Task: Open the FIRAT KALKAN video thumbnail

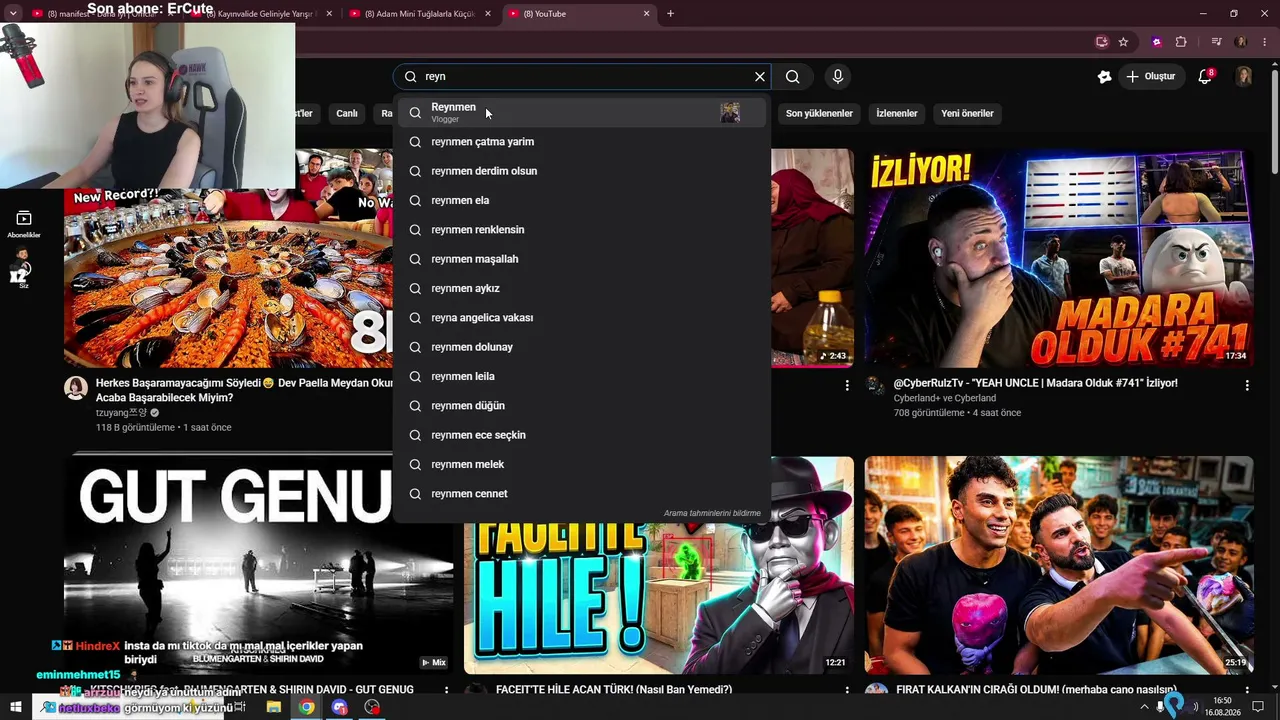Action: [x=1059, y=565]
